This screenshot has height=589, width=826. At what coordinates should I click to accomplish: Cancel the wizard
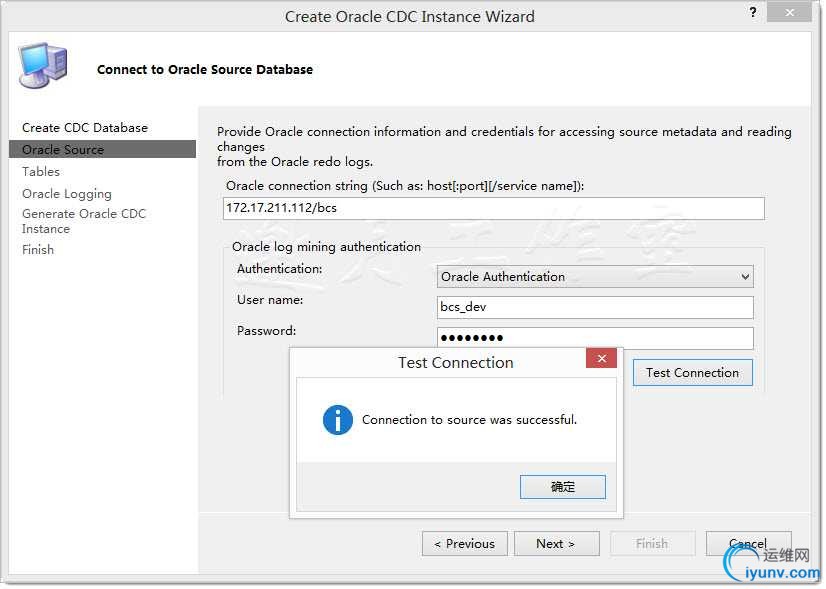click(x=749, y=544)
